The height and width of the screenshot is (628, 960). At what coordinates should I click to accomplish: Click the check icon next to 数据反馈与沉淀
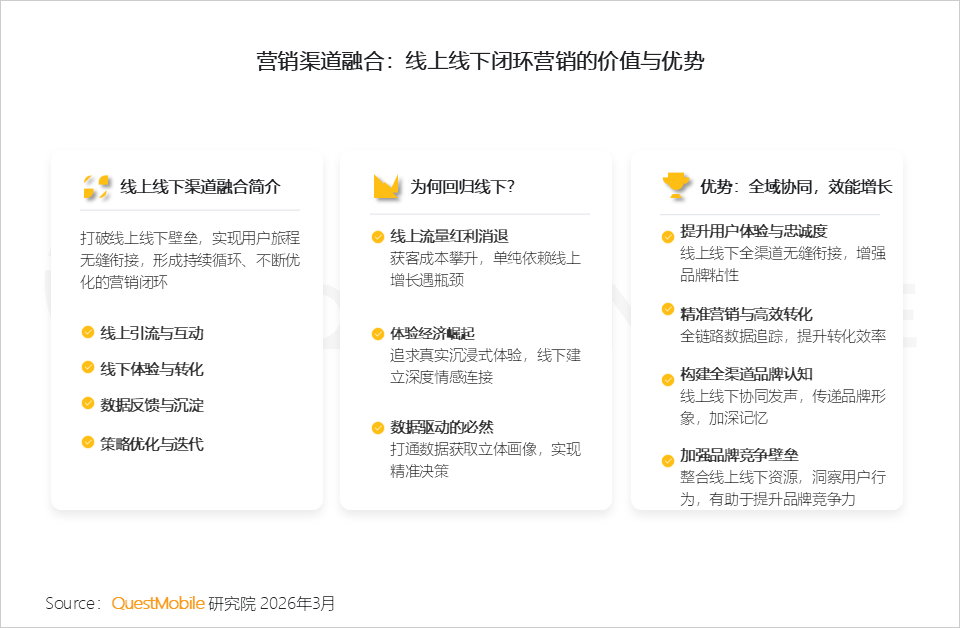[x=88, y=403]
